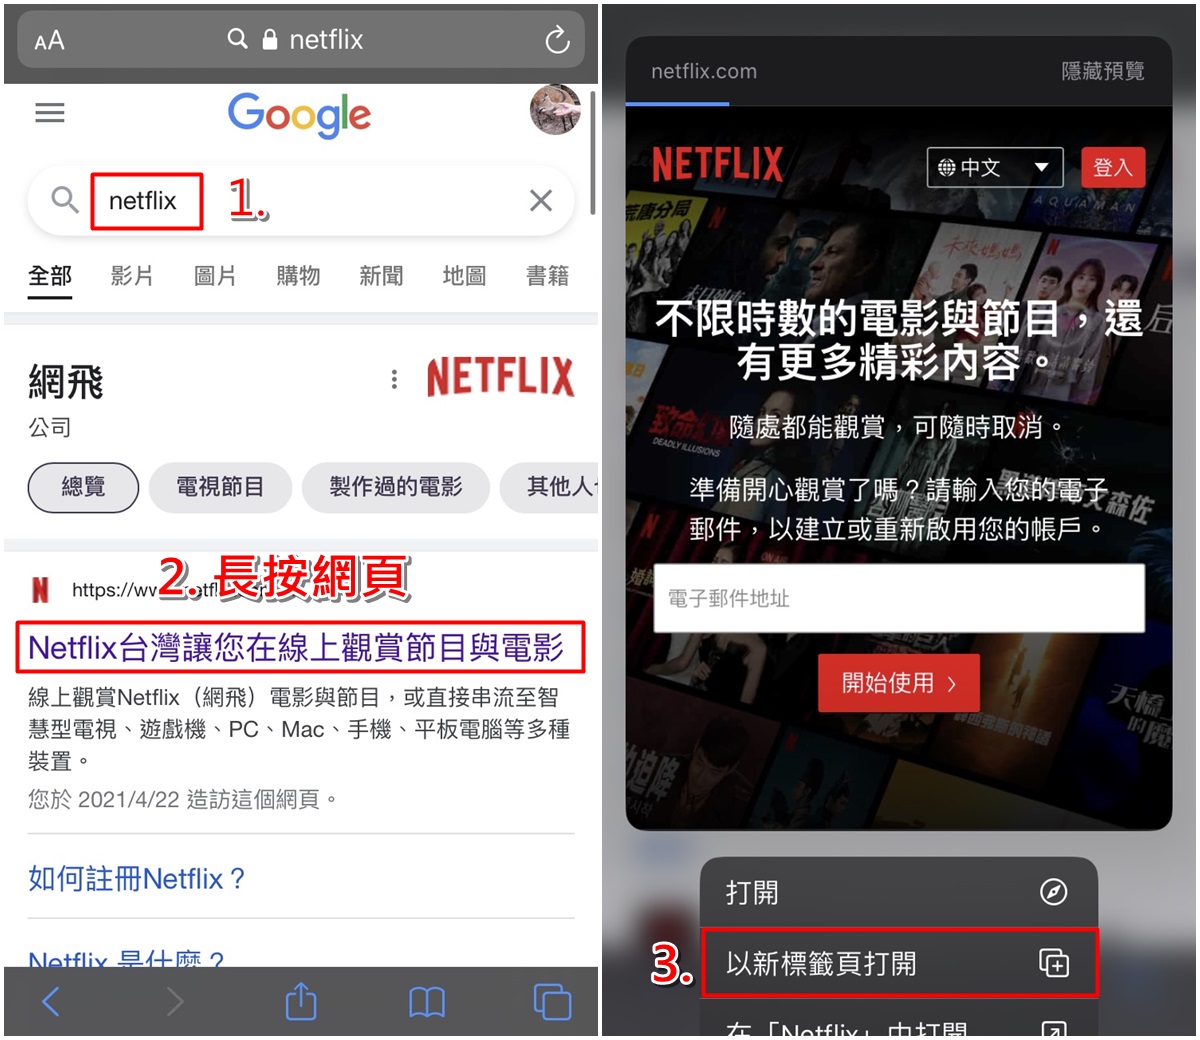Tap the red 開始使用 button
The width and height of the screenshot is (1200, 1040).
(x=898, y=683)
